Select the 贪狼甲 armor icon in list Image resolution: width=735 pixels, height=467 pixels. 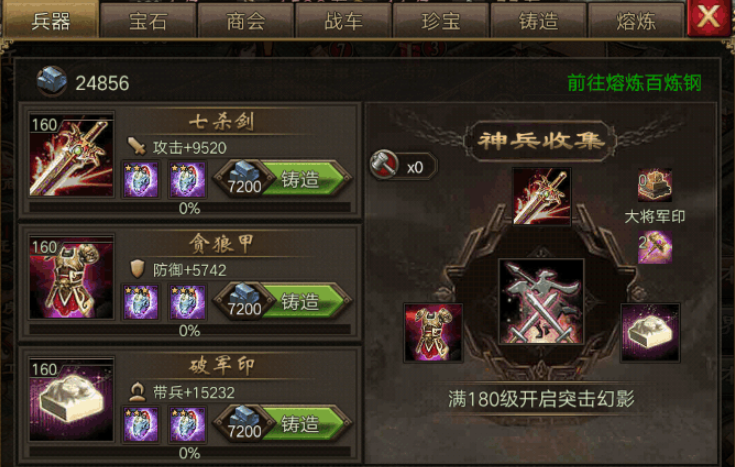click(x=71, y=278)
